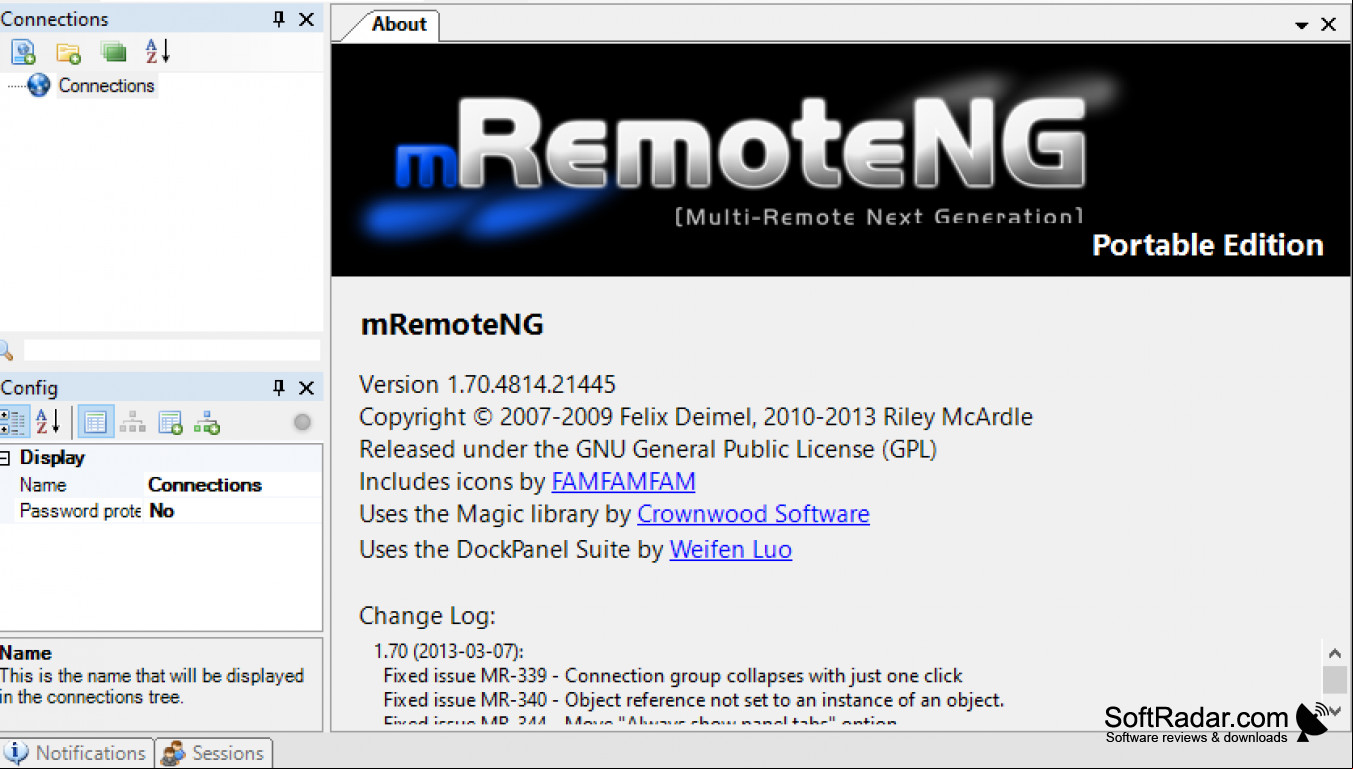
Task: Click the New Folder icon in Connections toolbar
Action: click(x=68, y=52)
